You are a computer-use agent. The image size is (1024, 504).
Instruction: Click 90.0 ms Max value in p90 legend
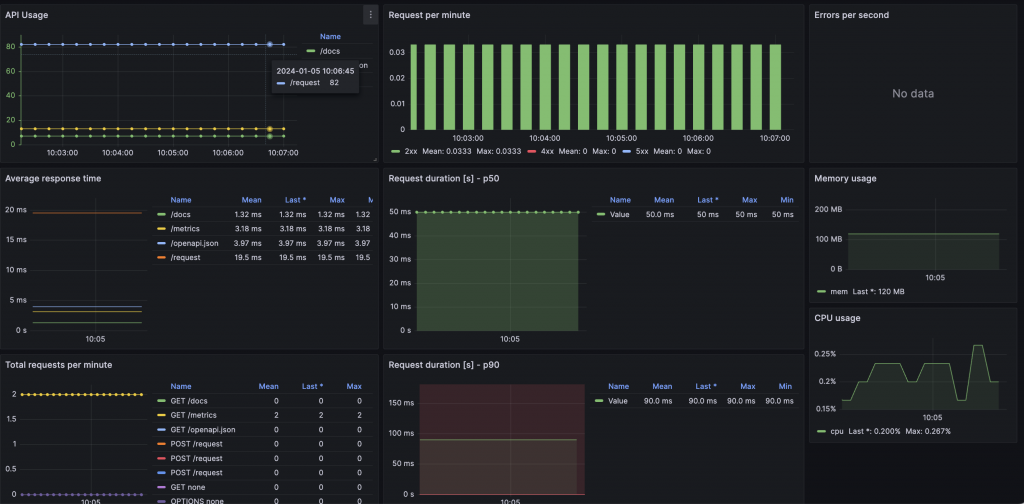click(x=742, y=401)
